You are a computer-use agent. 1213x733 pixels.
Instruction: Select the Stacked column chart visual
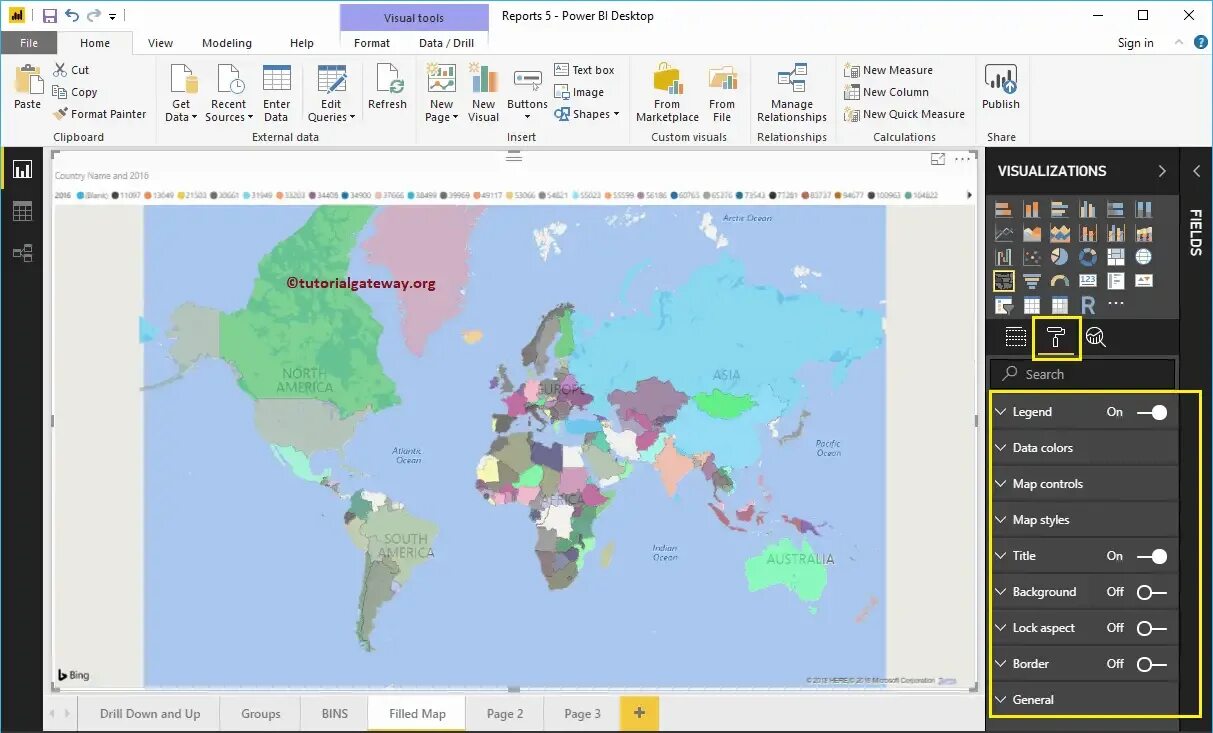coord(1032,209)
